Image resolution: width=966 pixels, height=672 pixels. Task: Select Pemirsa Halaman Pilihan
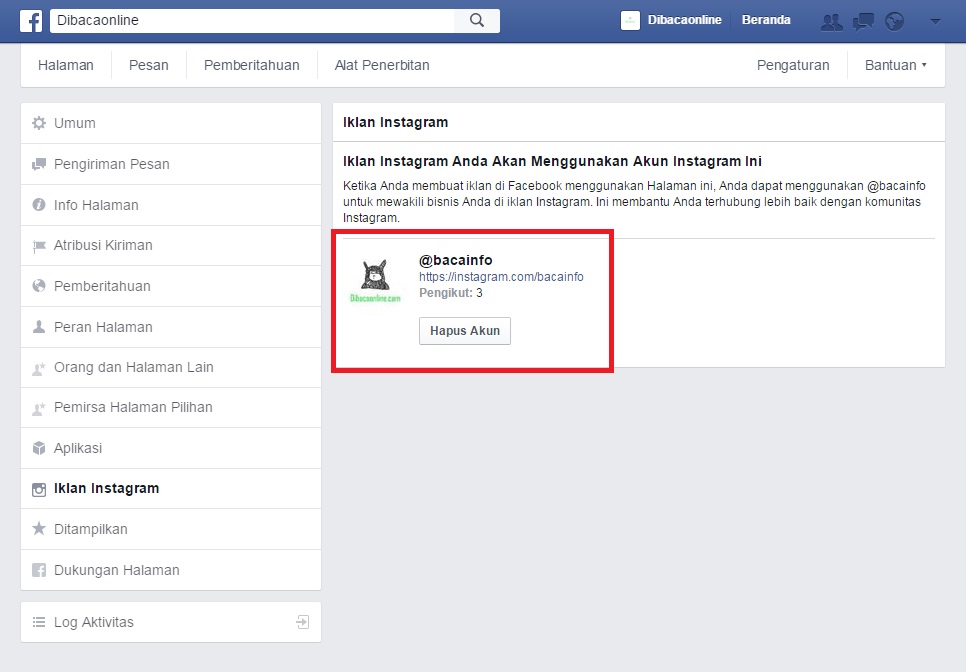171,407
